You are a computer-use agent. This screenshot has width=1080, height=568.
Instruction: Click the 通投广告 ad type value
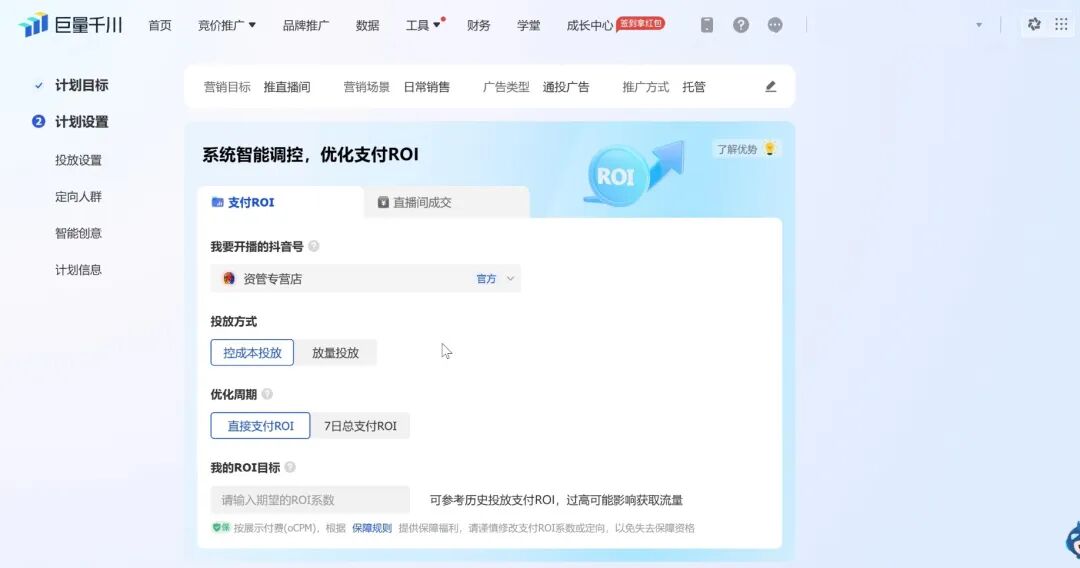pos(565,87)
